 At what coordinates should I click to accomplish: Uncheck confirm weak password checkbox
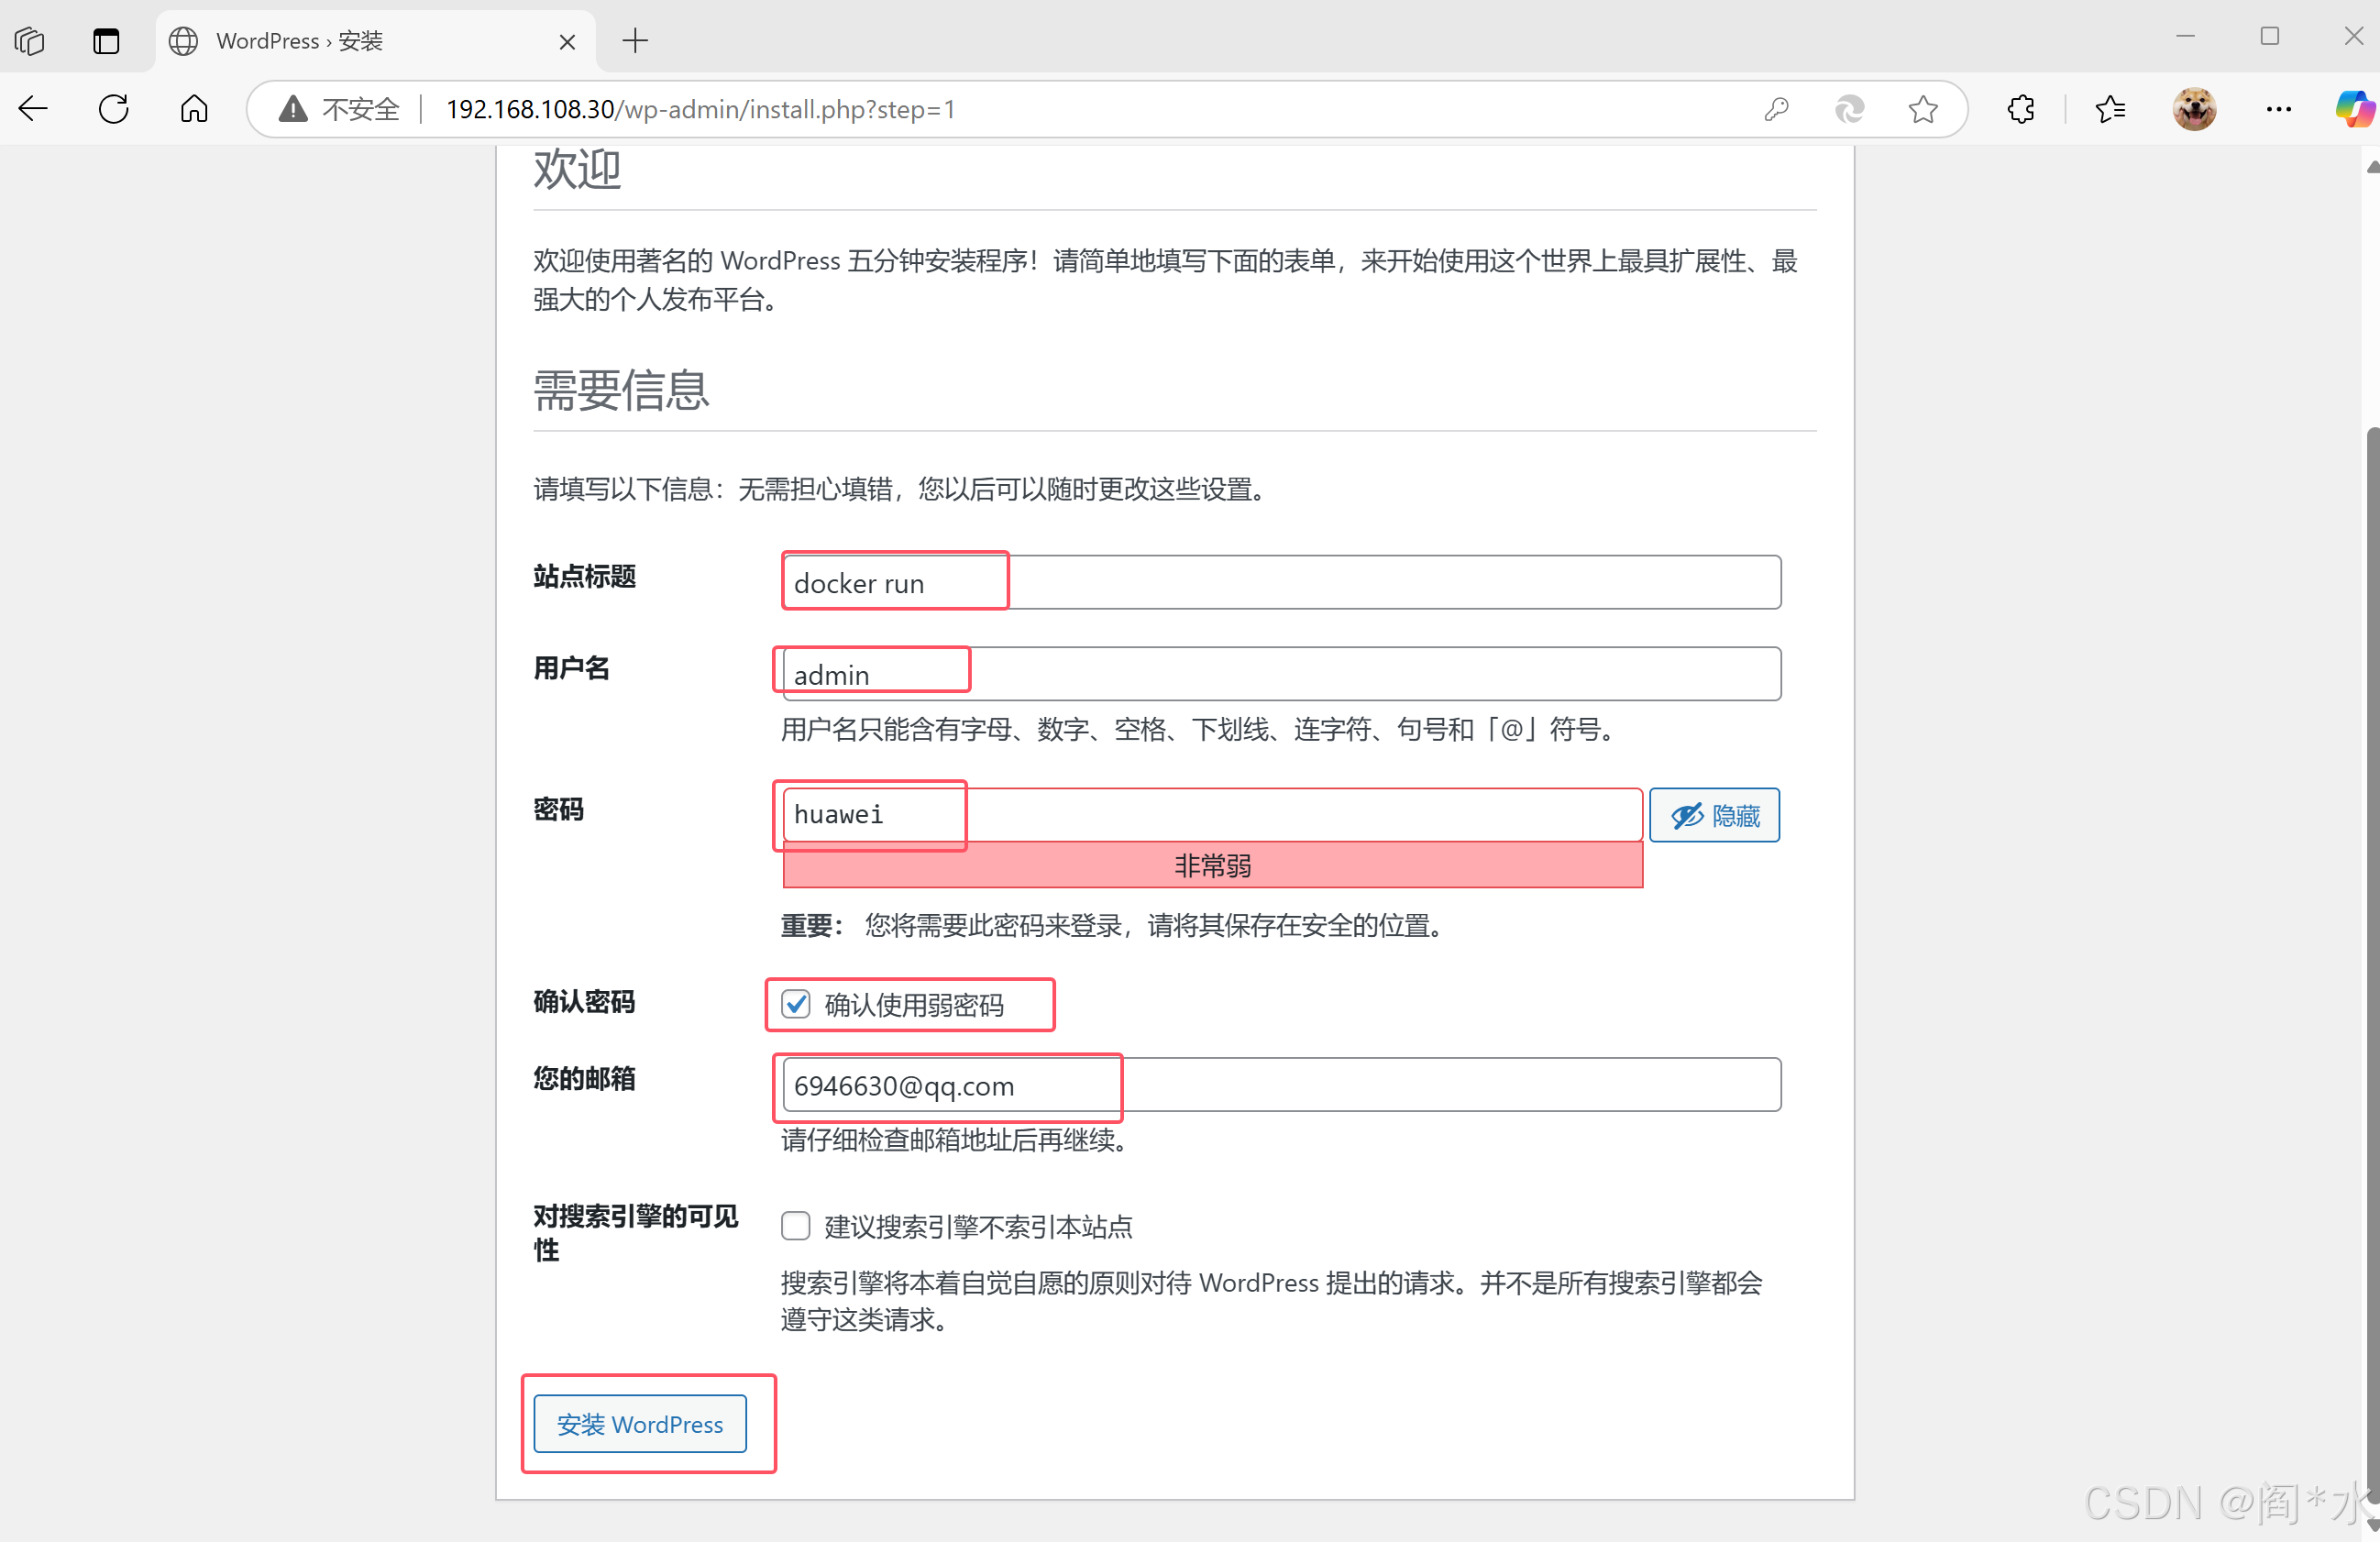pos(796,1004)
